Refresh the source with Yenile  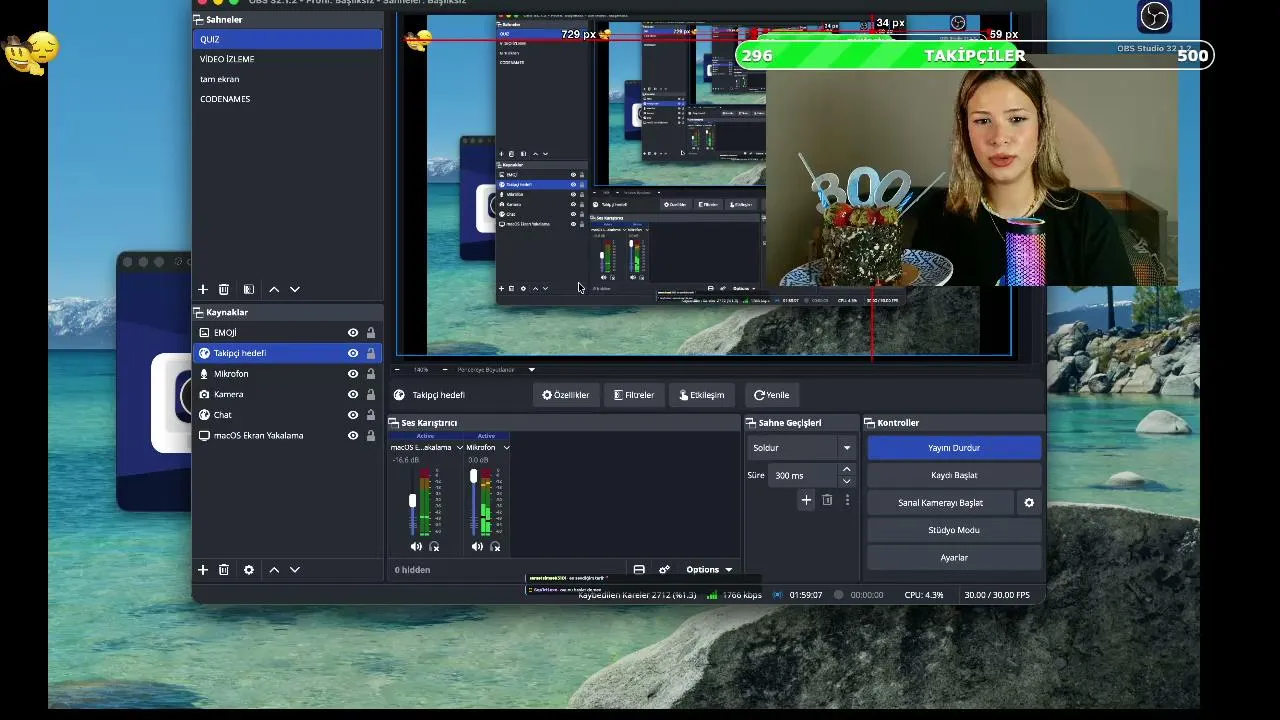[772, 395]
